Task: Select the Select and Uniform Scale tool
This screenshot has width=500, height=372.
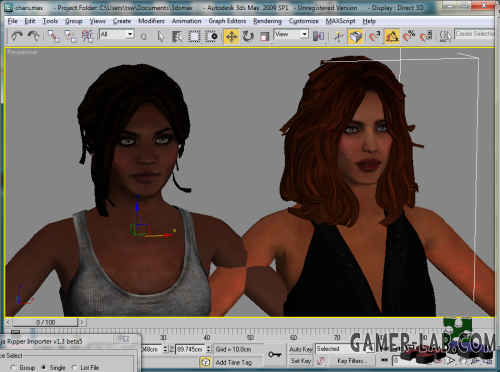Action: [265, 36]
